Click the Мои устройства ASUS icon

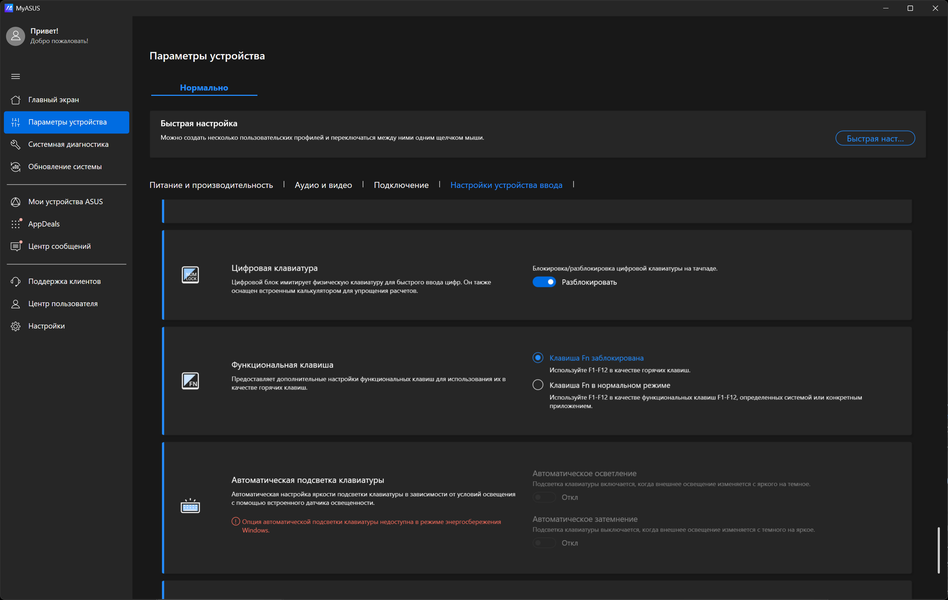point(16,202)
